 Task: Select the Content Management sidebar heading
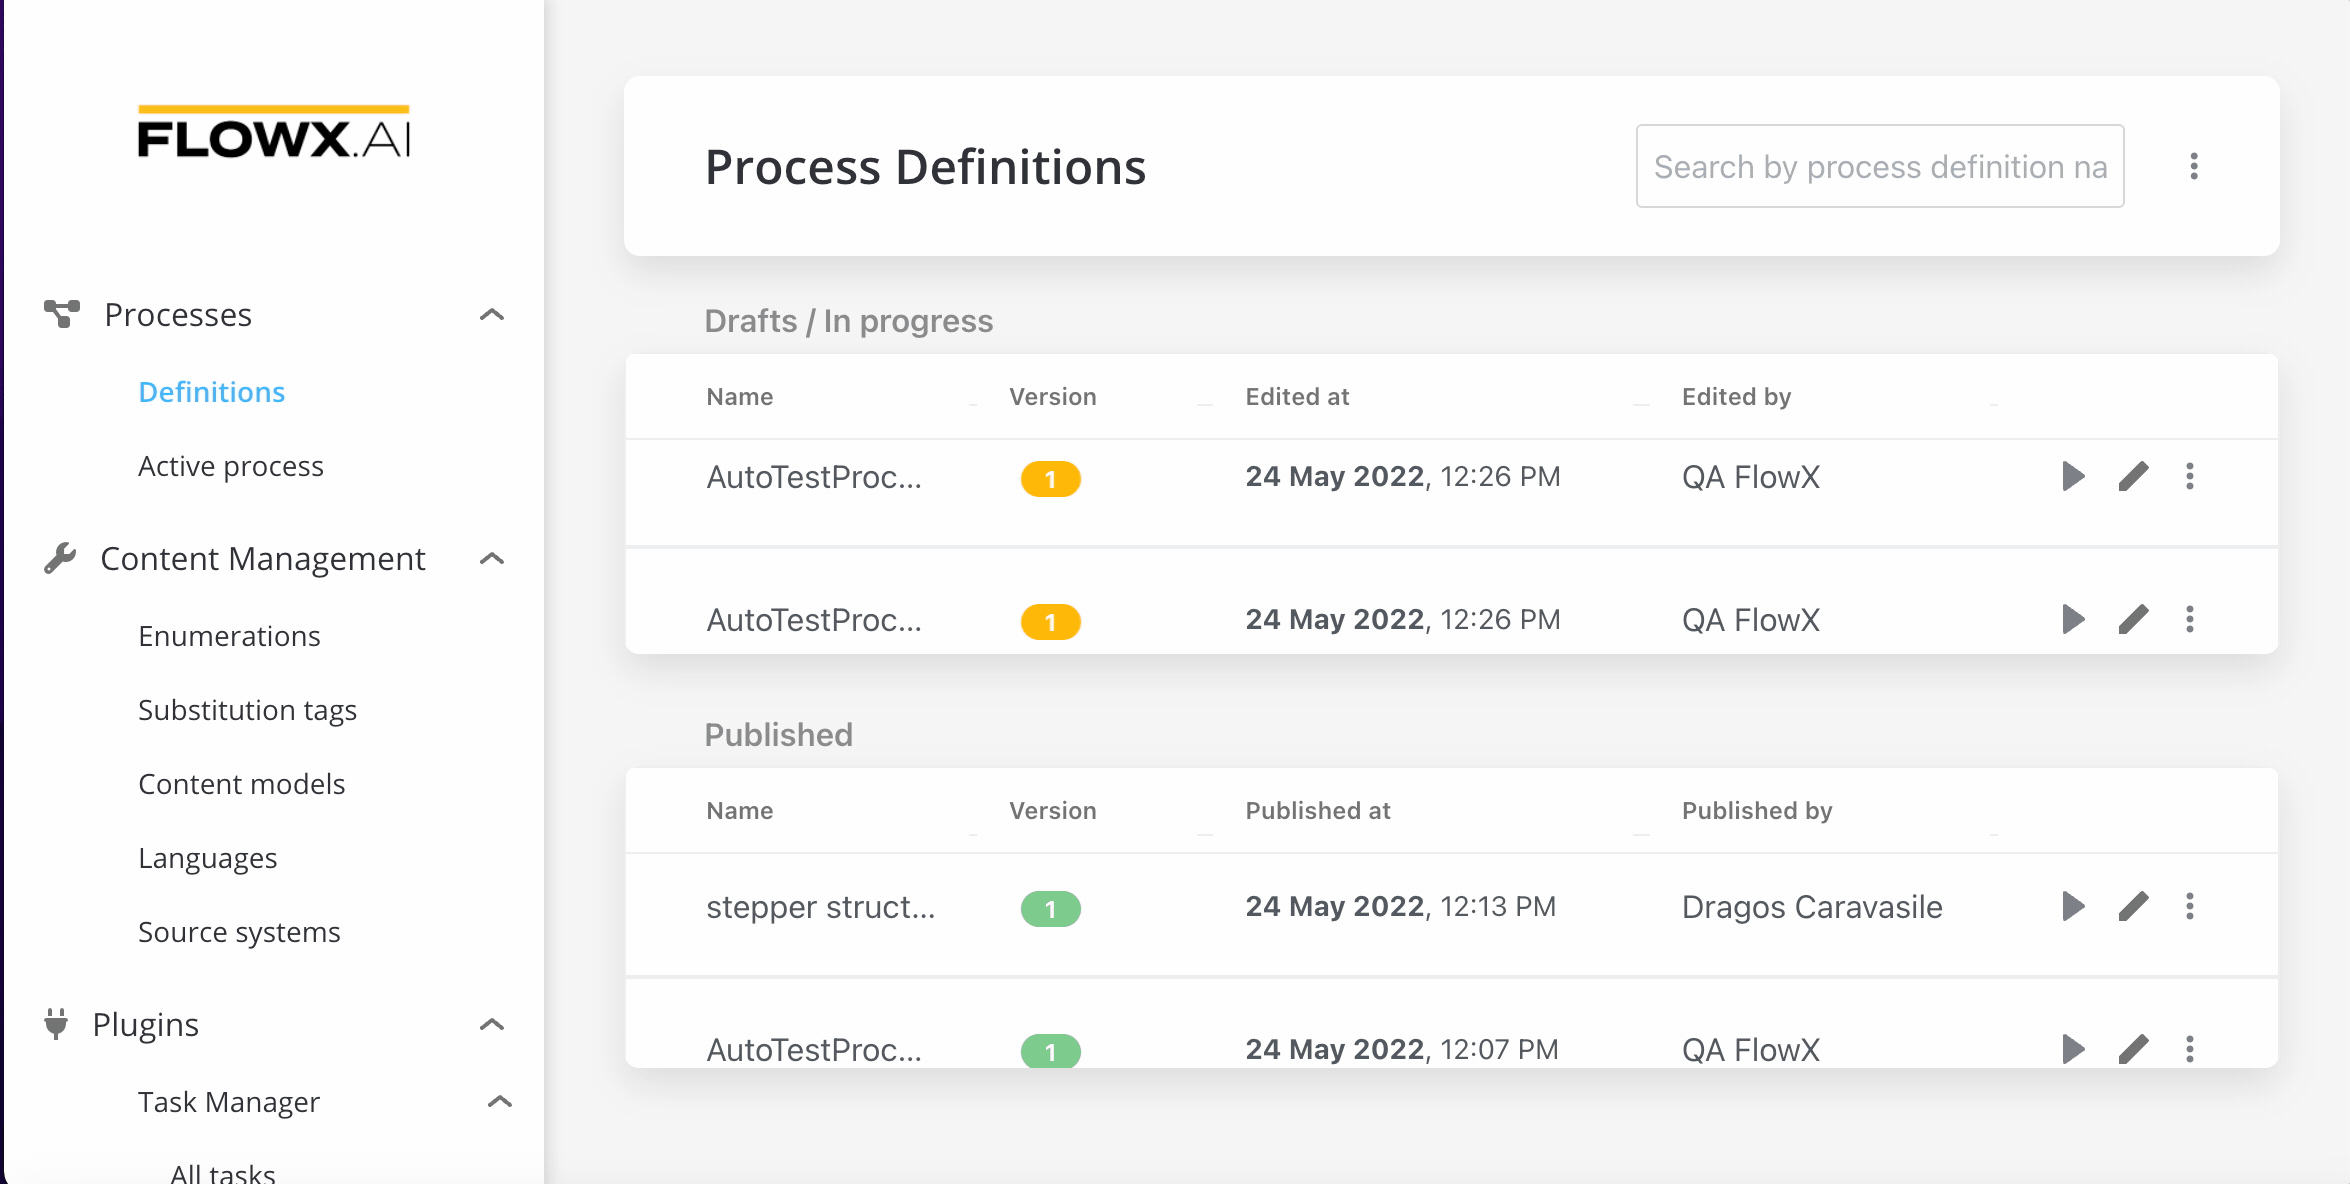[x=263, y=559]
